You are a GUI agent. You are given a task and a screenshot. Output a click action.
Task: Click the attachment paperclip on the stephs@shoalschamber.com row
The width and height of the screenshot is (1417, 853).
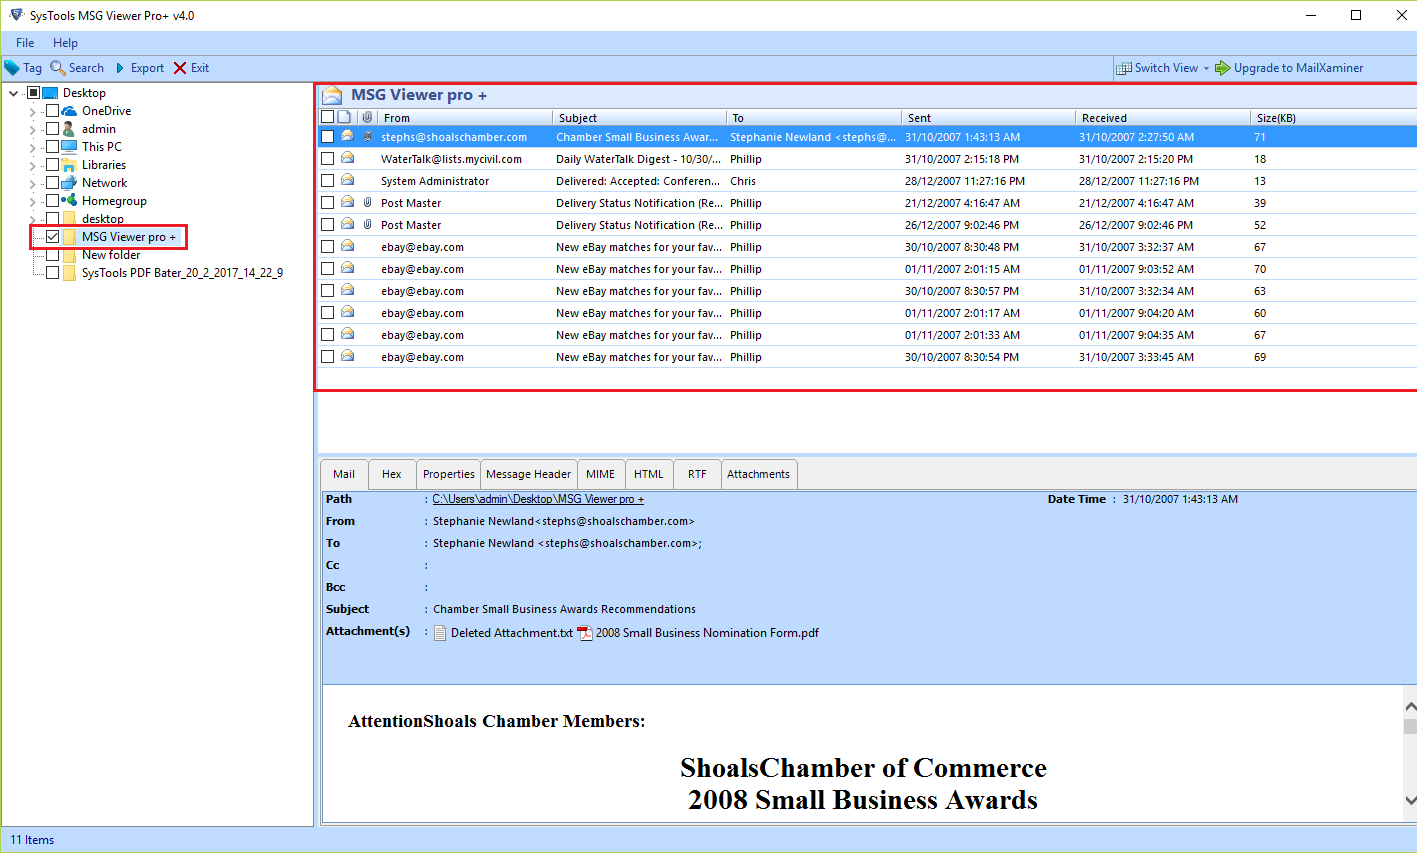pos(368,137)
